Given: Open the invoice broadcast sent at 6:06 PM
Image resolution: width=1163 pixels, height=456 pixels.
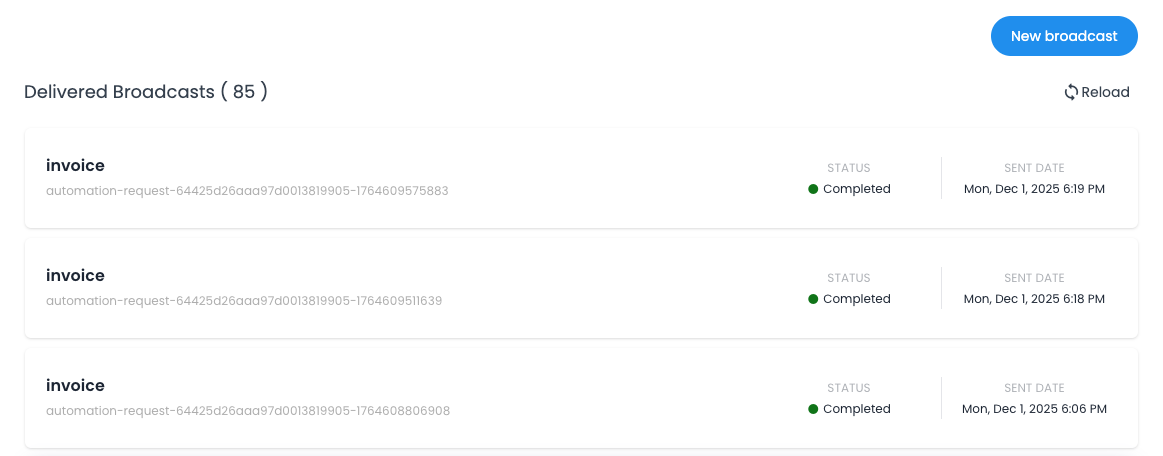Looking at the screenshot, I should tap(75, 386).
